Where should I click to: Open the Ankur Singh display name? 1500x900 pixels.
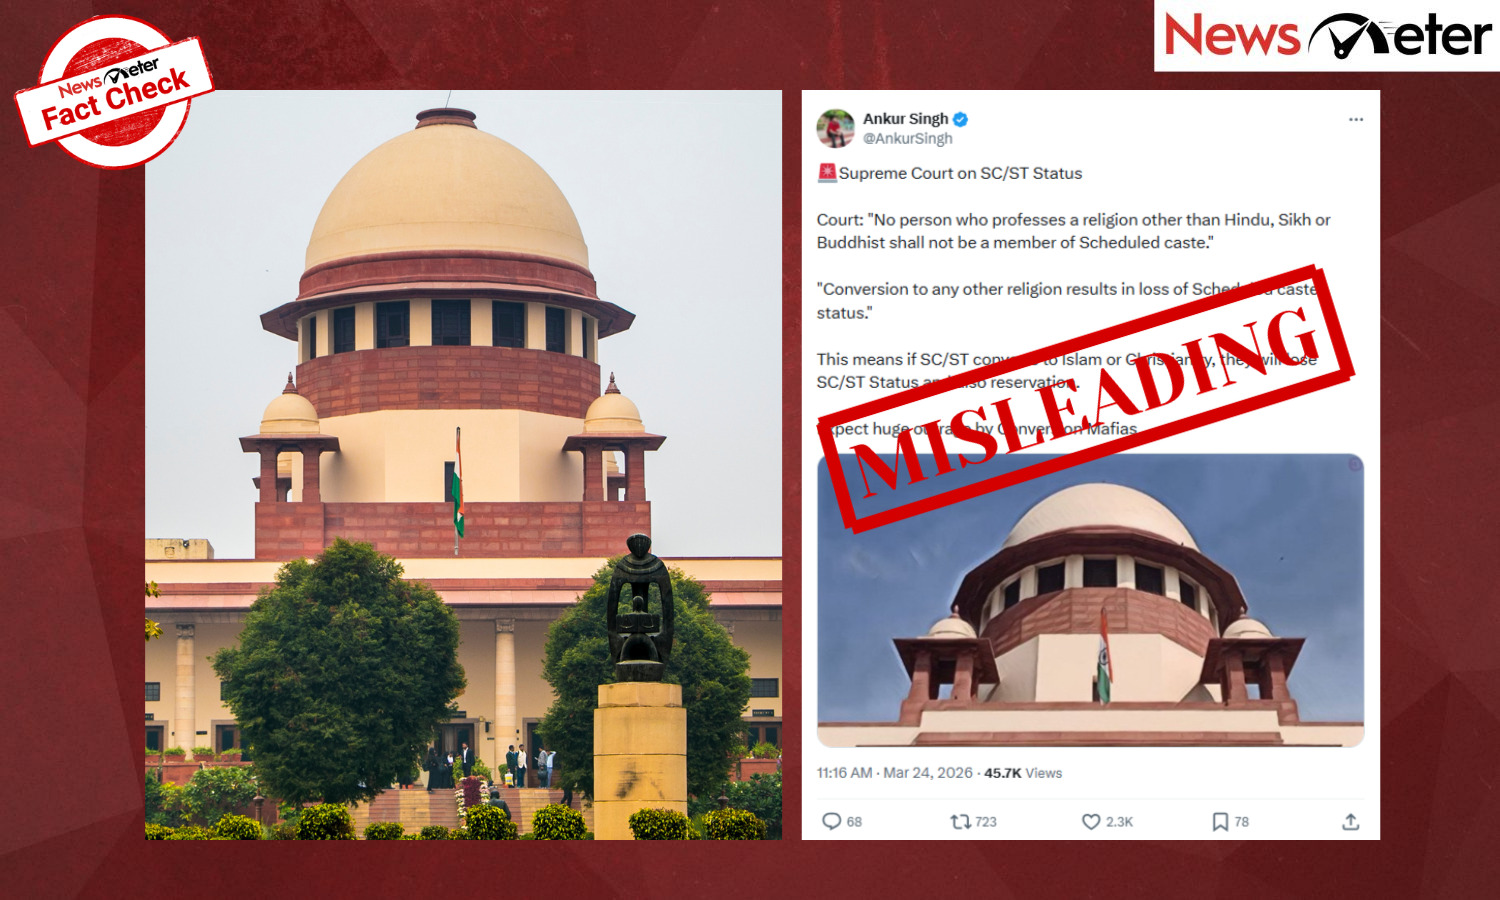pyautogui.click(x=905, y=119)
